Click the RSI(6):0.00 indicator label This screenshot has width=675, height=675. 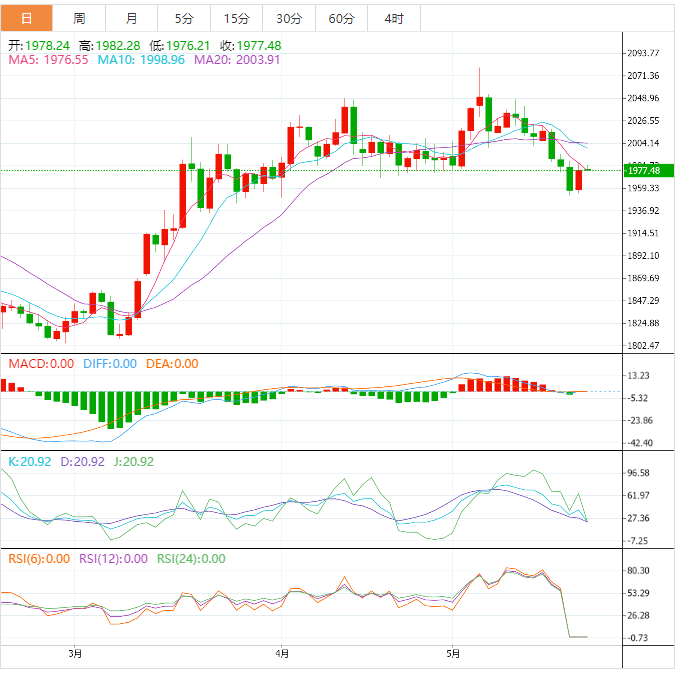40,559
